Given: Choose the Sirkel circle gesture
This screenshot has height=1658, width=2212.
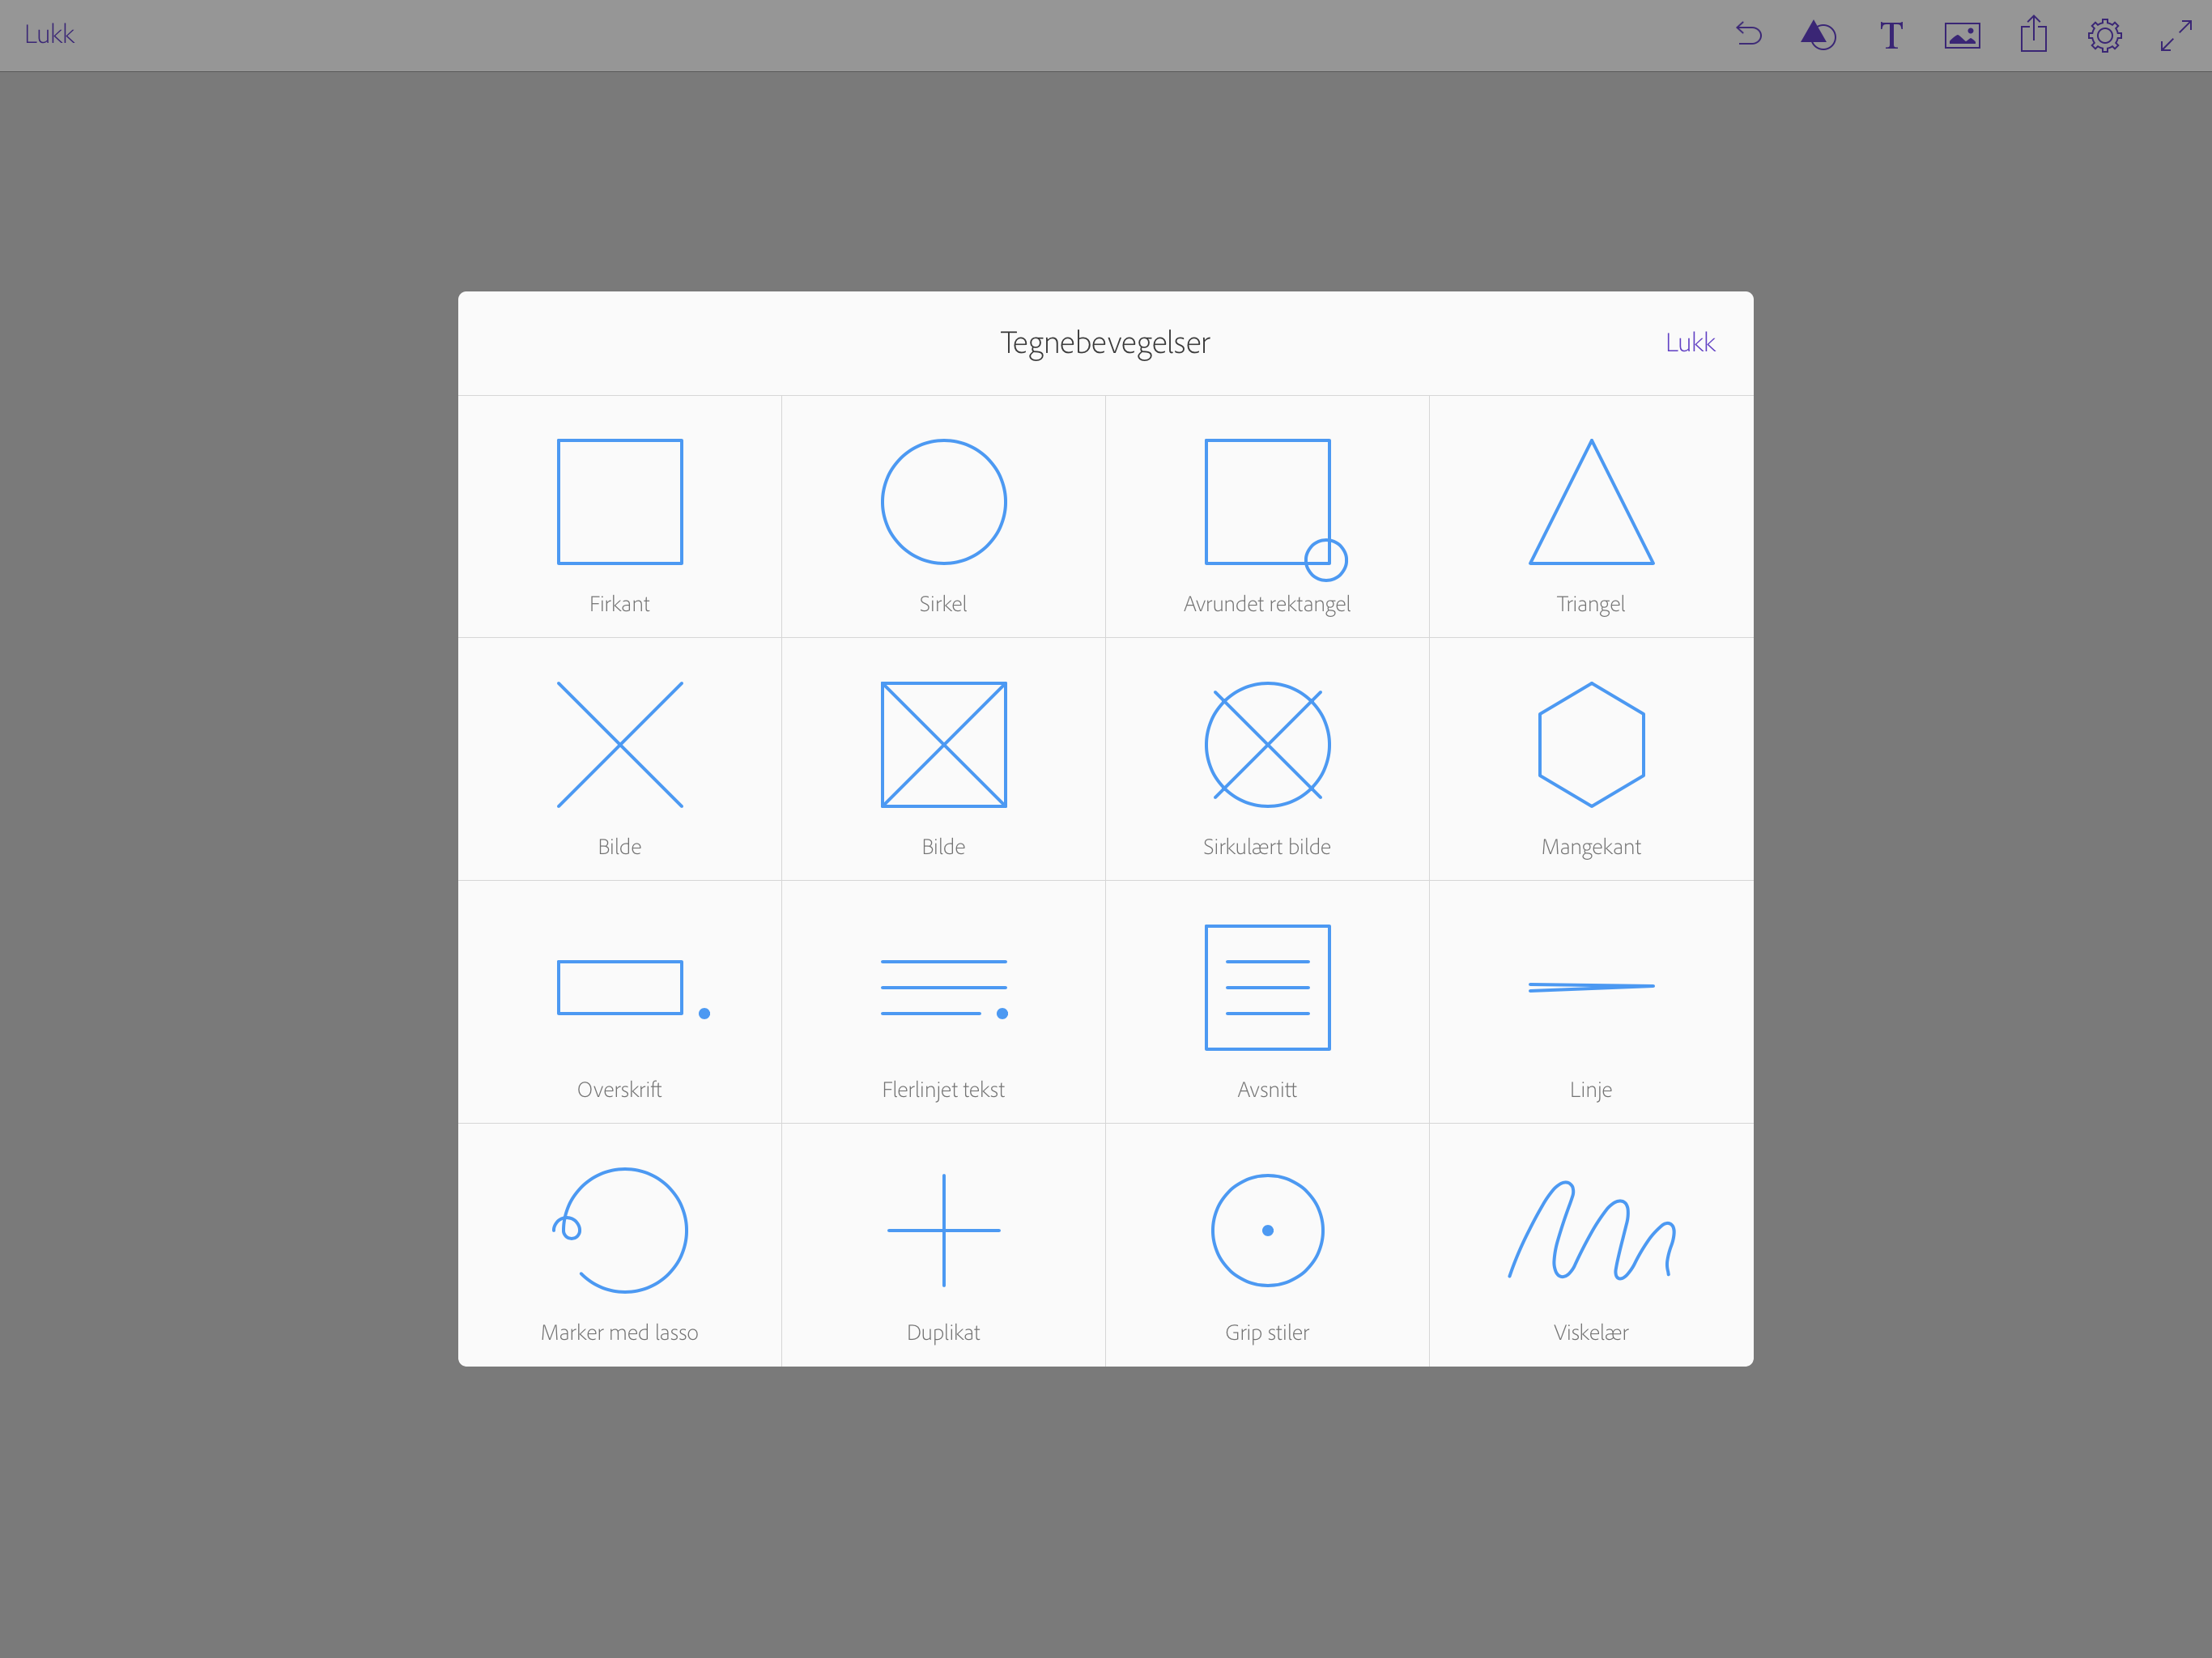Looking at the screenshot, I should click(943, 517).
